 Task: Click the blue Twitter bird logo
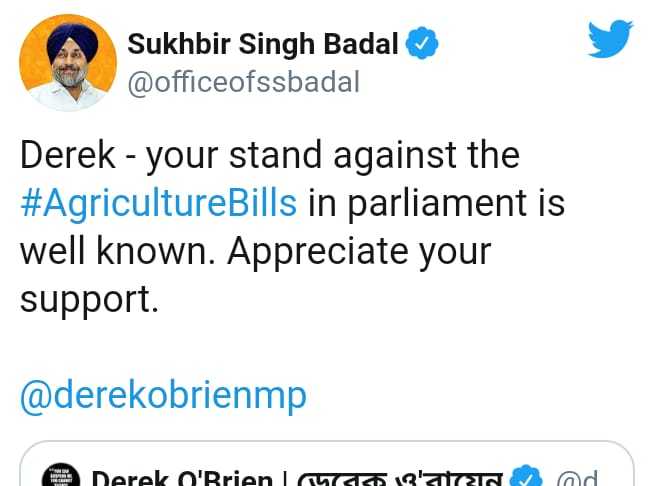click(x=610, y=38)
